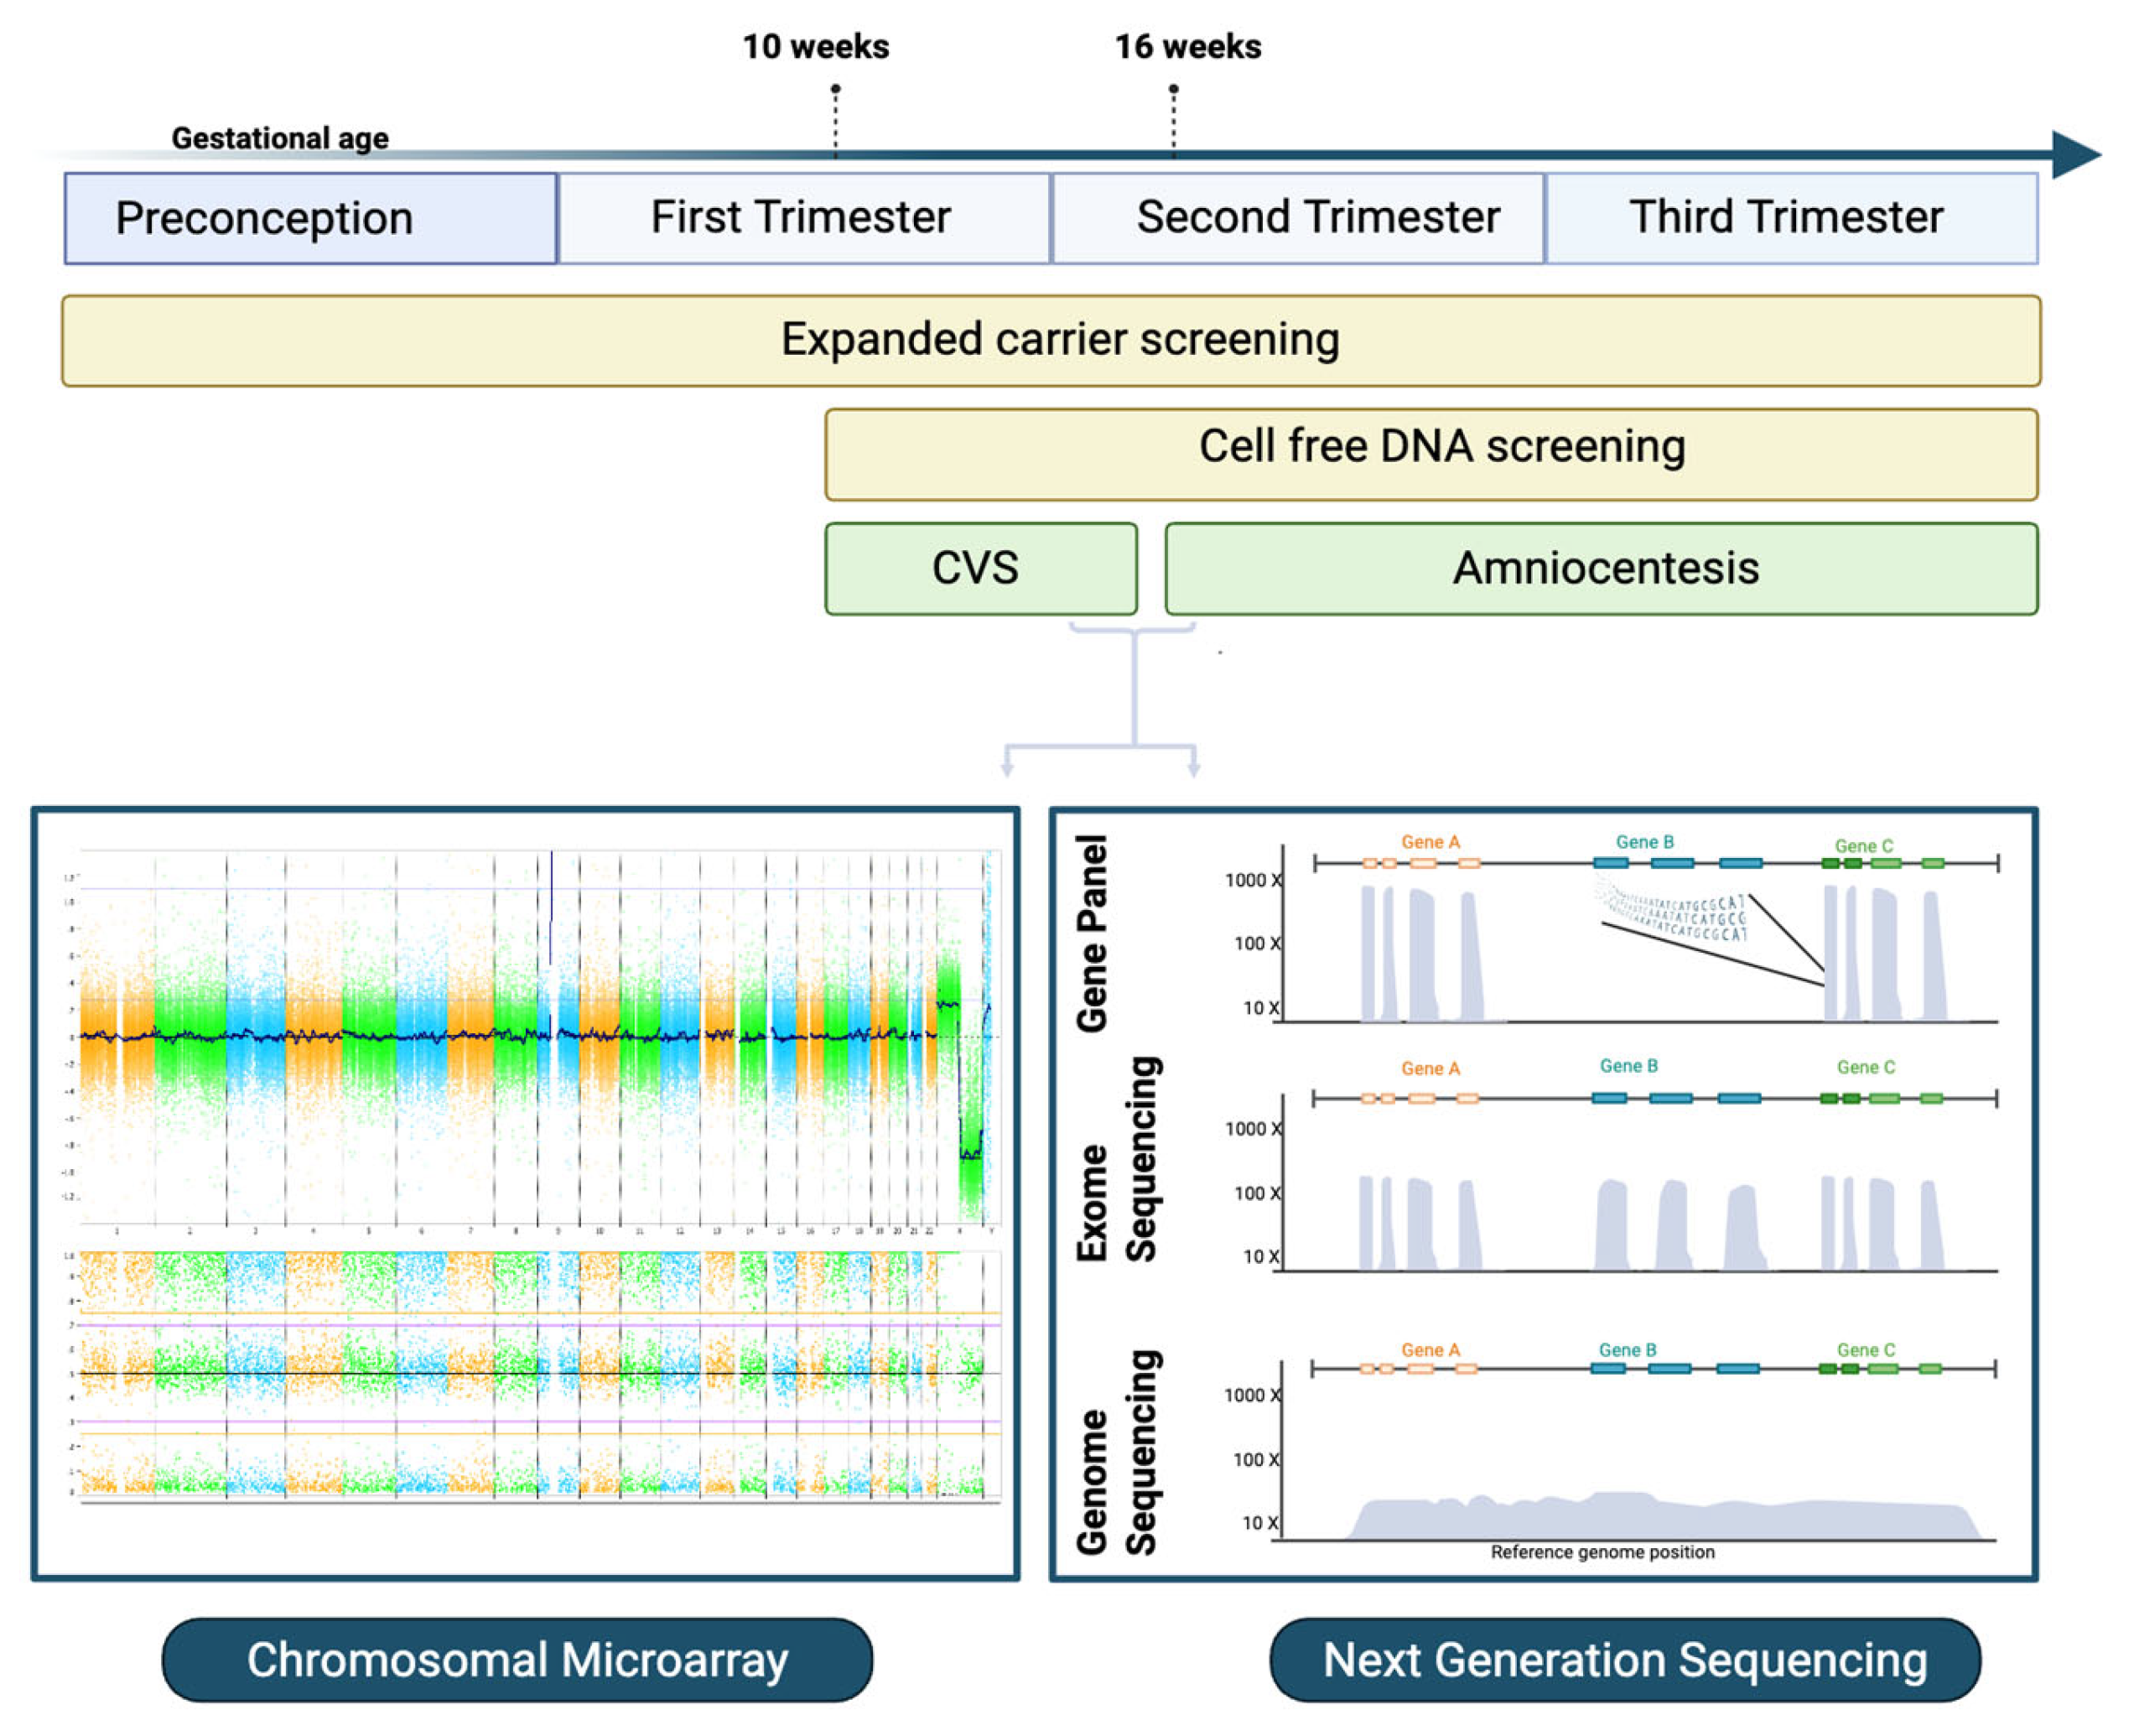Click the Next Generation Sequencing label

1625,1659
